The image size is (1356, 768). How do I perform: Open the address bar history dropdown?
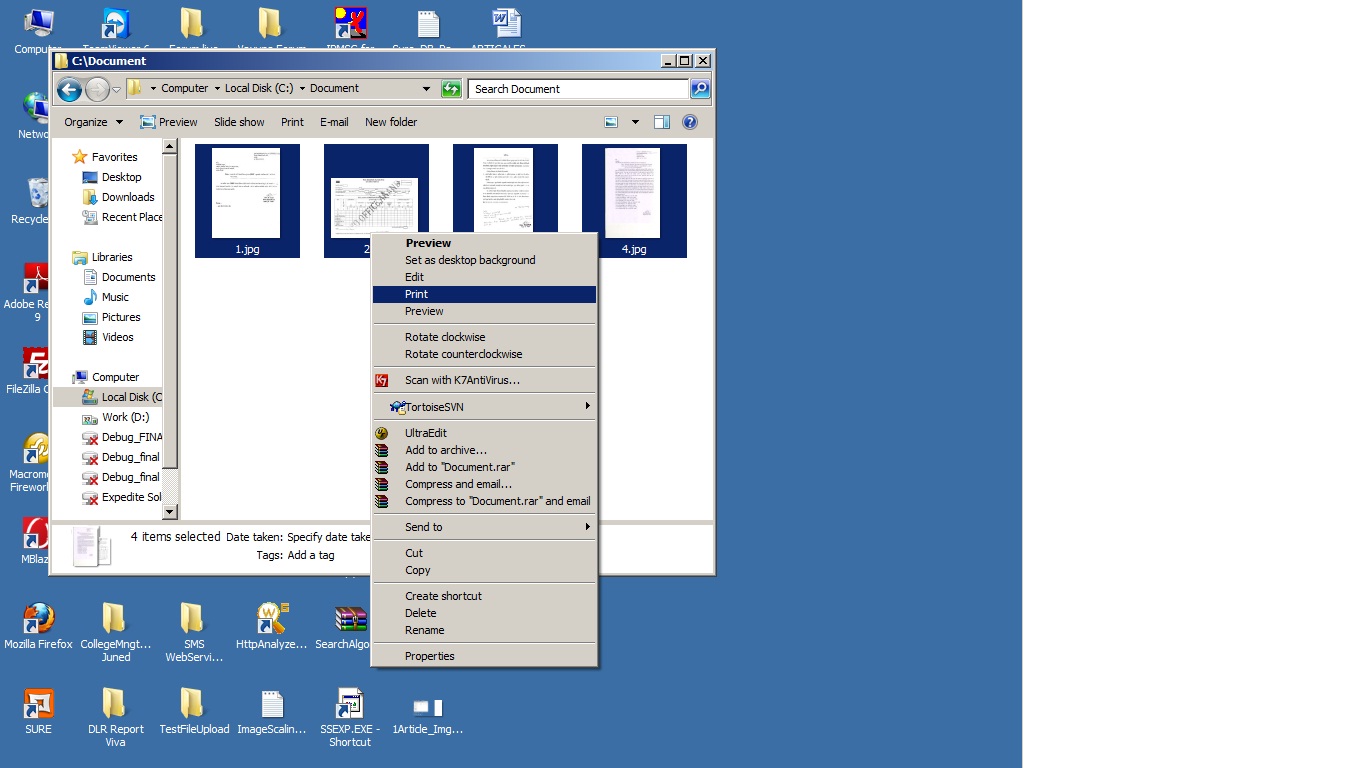click(426, 89)
